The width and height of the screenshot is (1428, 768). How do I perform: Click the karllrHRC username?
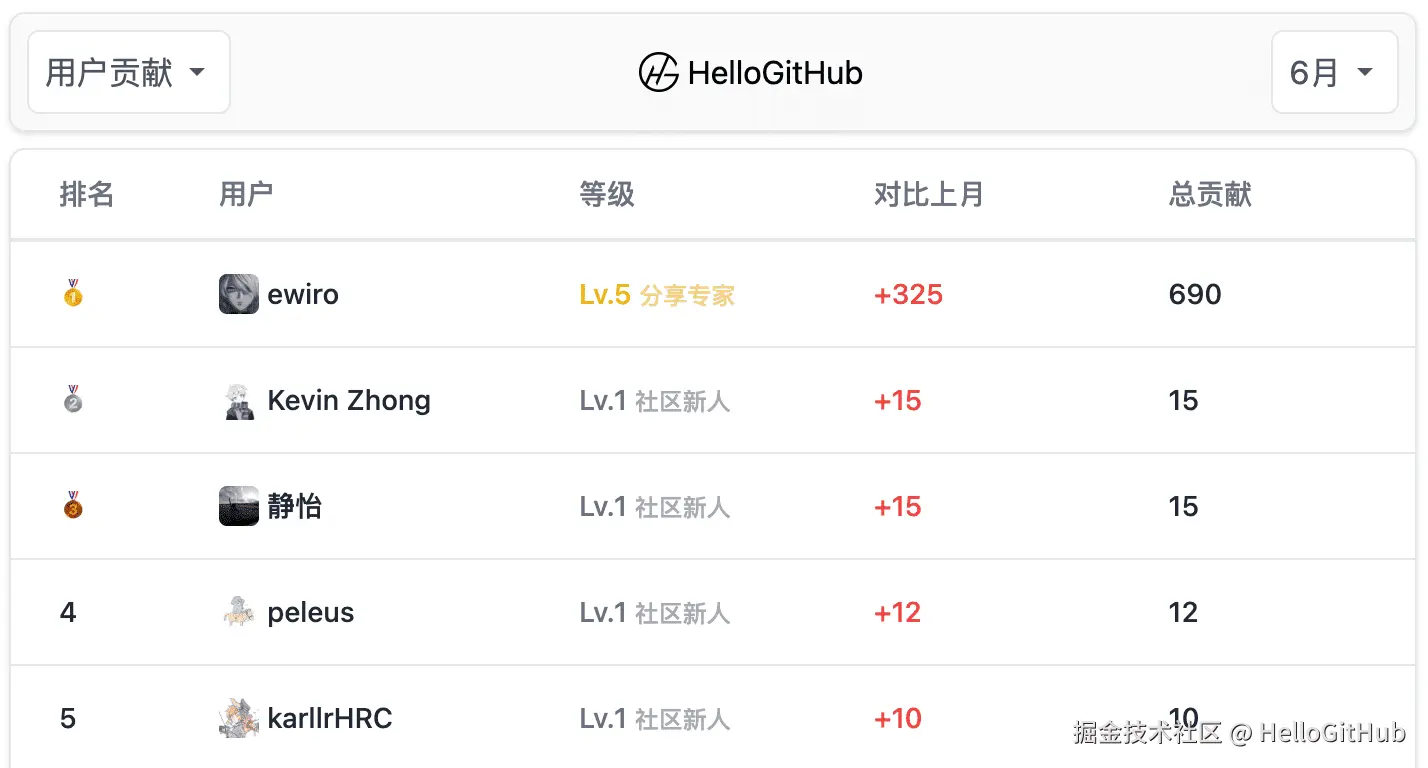[330, 718]
